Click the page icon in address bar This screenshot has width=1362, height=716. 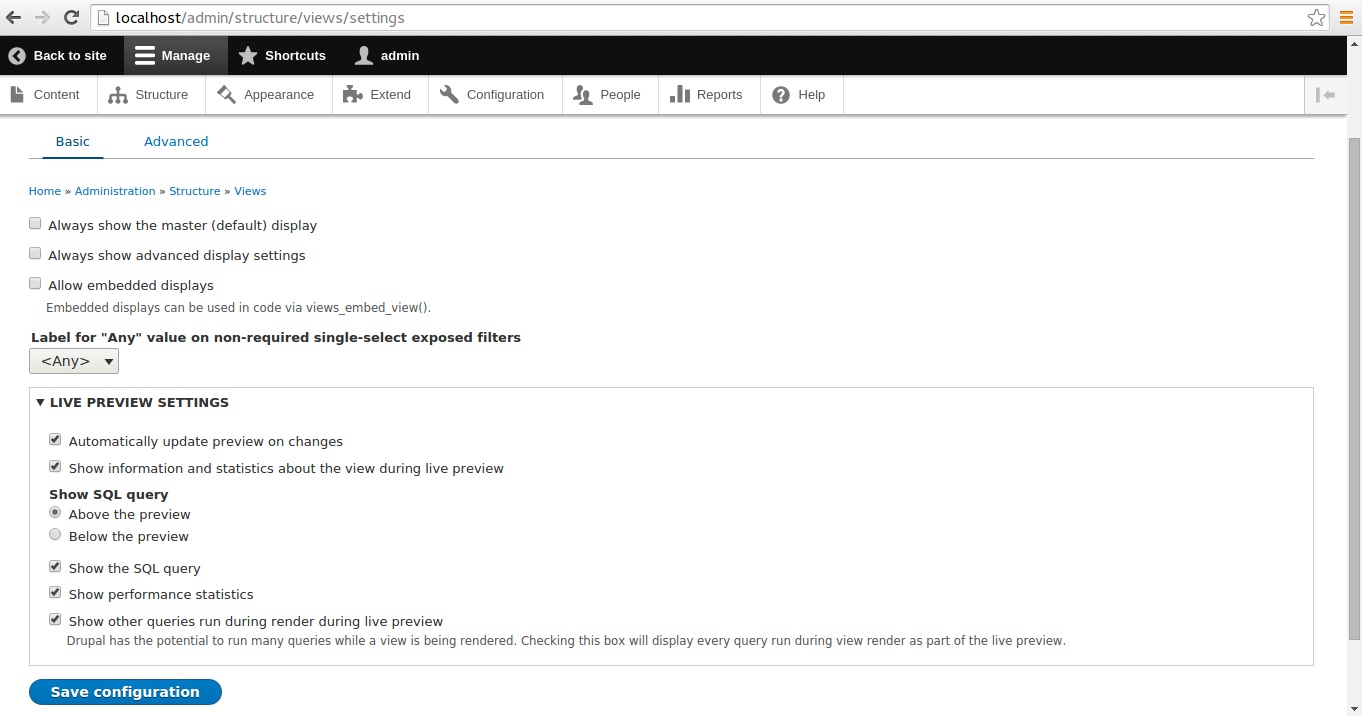tap(104, 17)
